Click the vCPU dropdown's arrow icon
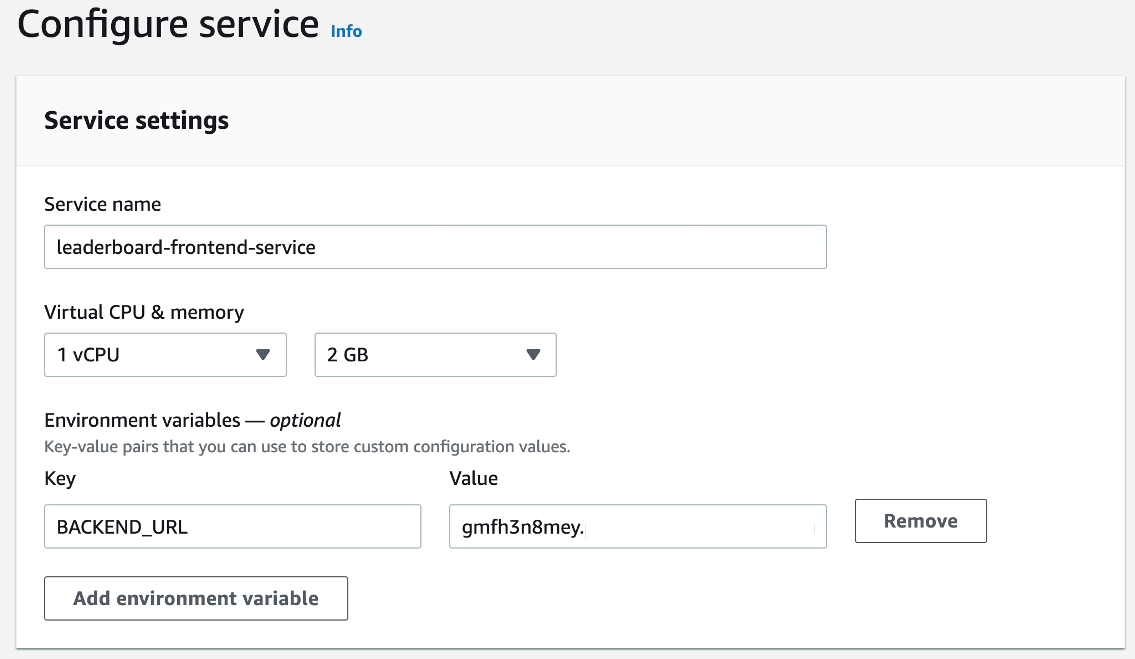The width and height of the screenshot is (1135, 659). coord(264,354)
